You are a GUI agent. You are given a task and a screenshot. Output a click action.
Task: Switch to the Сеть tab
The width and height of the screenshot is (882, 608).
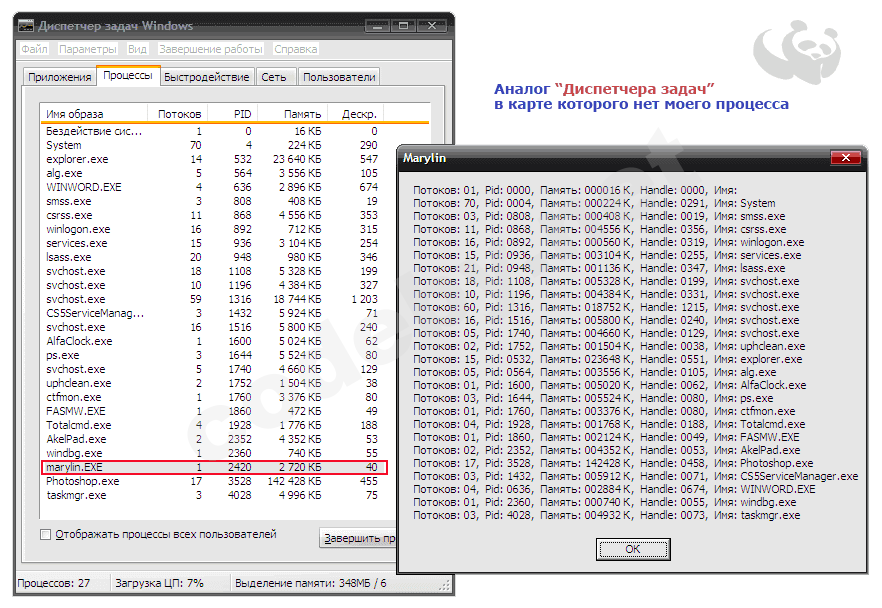pyautogui.click(x=274, y=77)
